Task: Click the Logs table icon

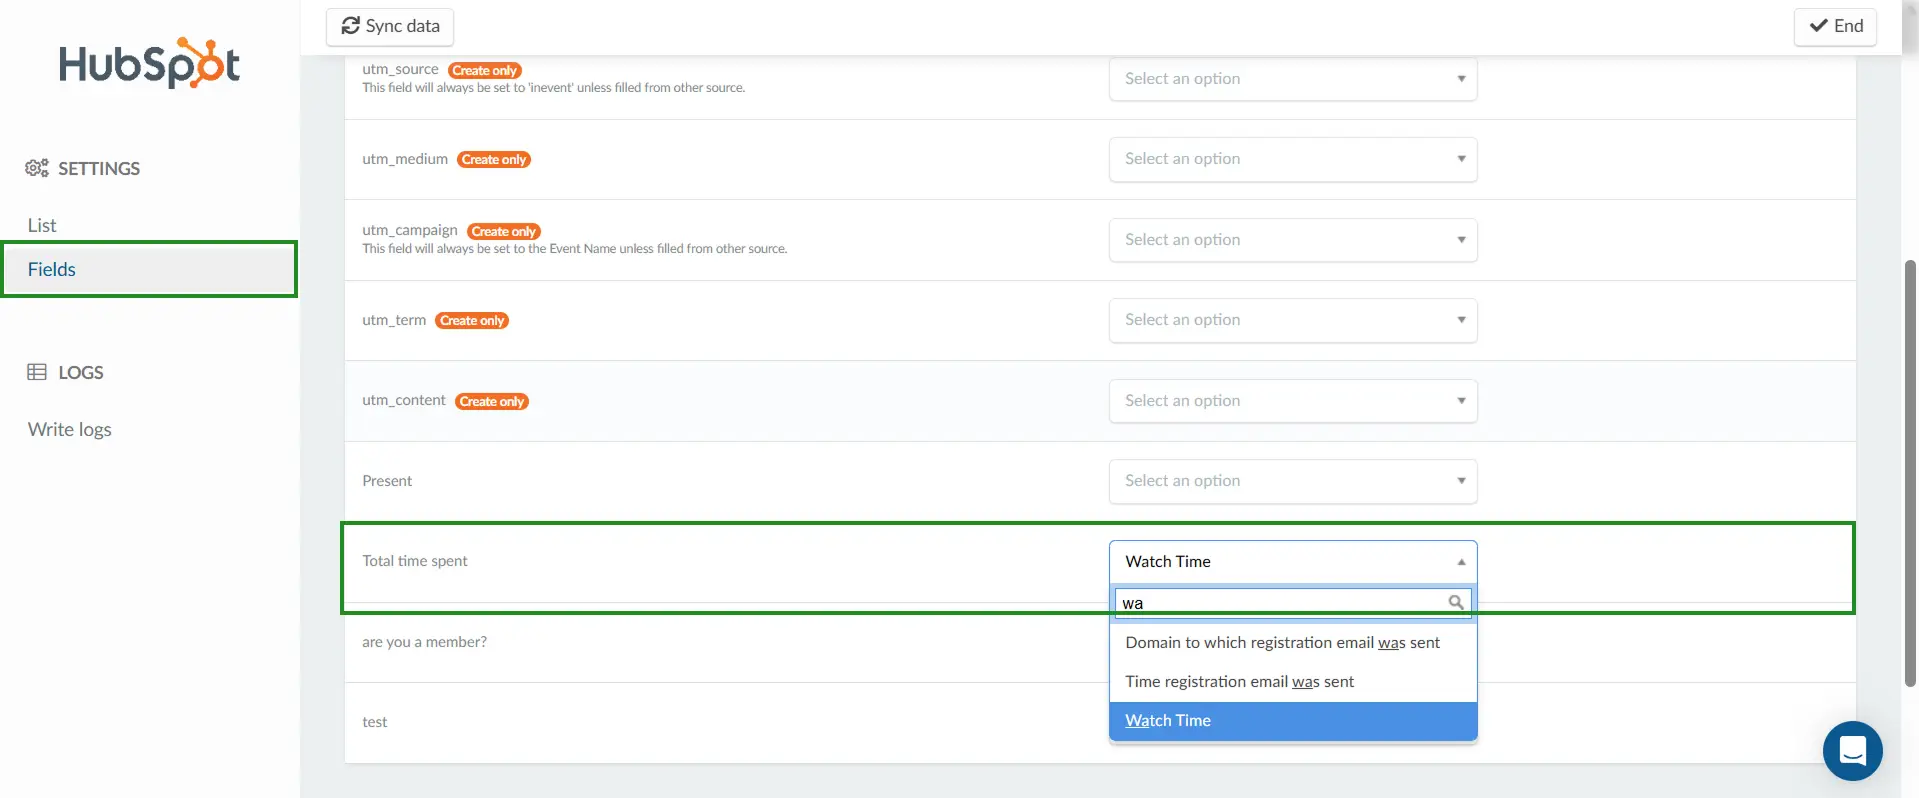Action: click(37, 372)
